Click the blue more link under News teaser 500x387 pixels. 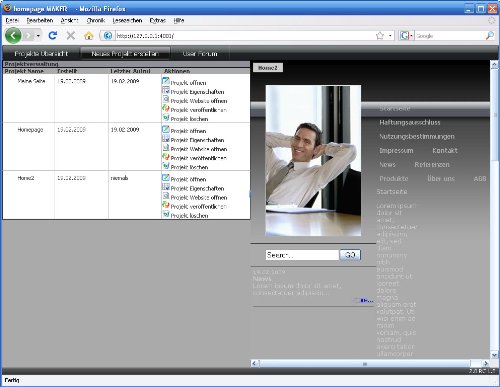click(365, 301)
